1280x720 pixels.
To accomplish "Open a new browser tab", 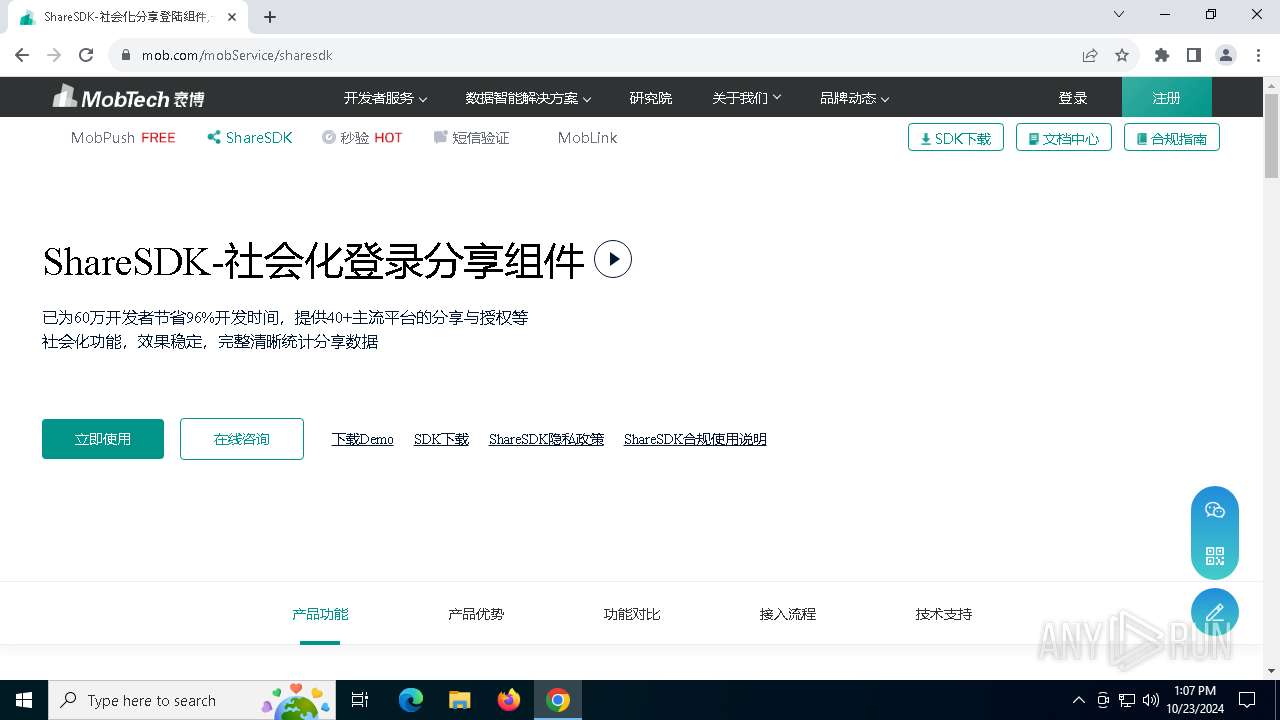I will 270,17.
